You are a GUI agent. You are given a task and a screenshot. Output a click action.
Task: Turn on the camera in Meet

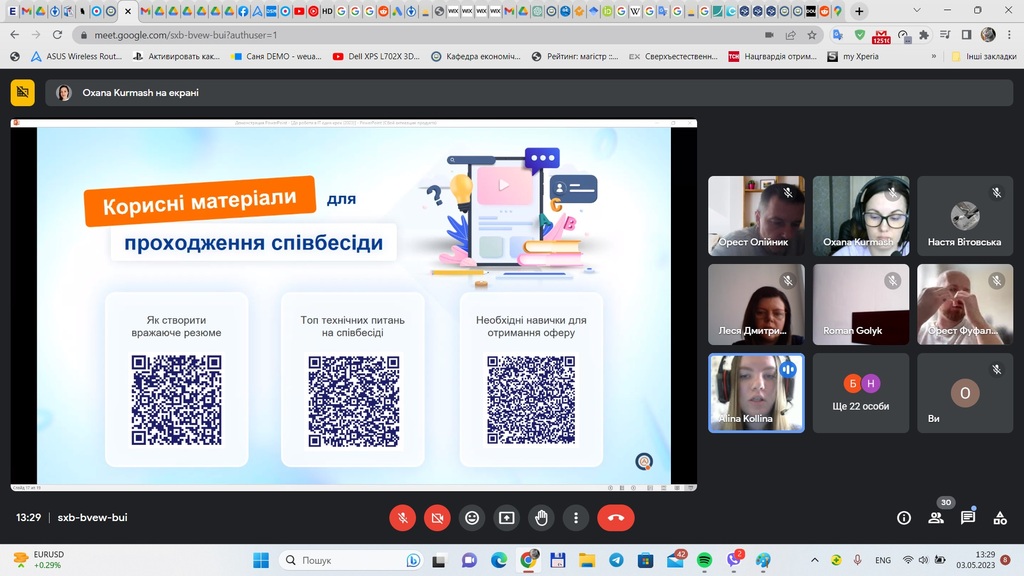[437, 518]
